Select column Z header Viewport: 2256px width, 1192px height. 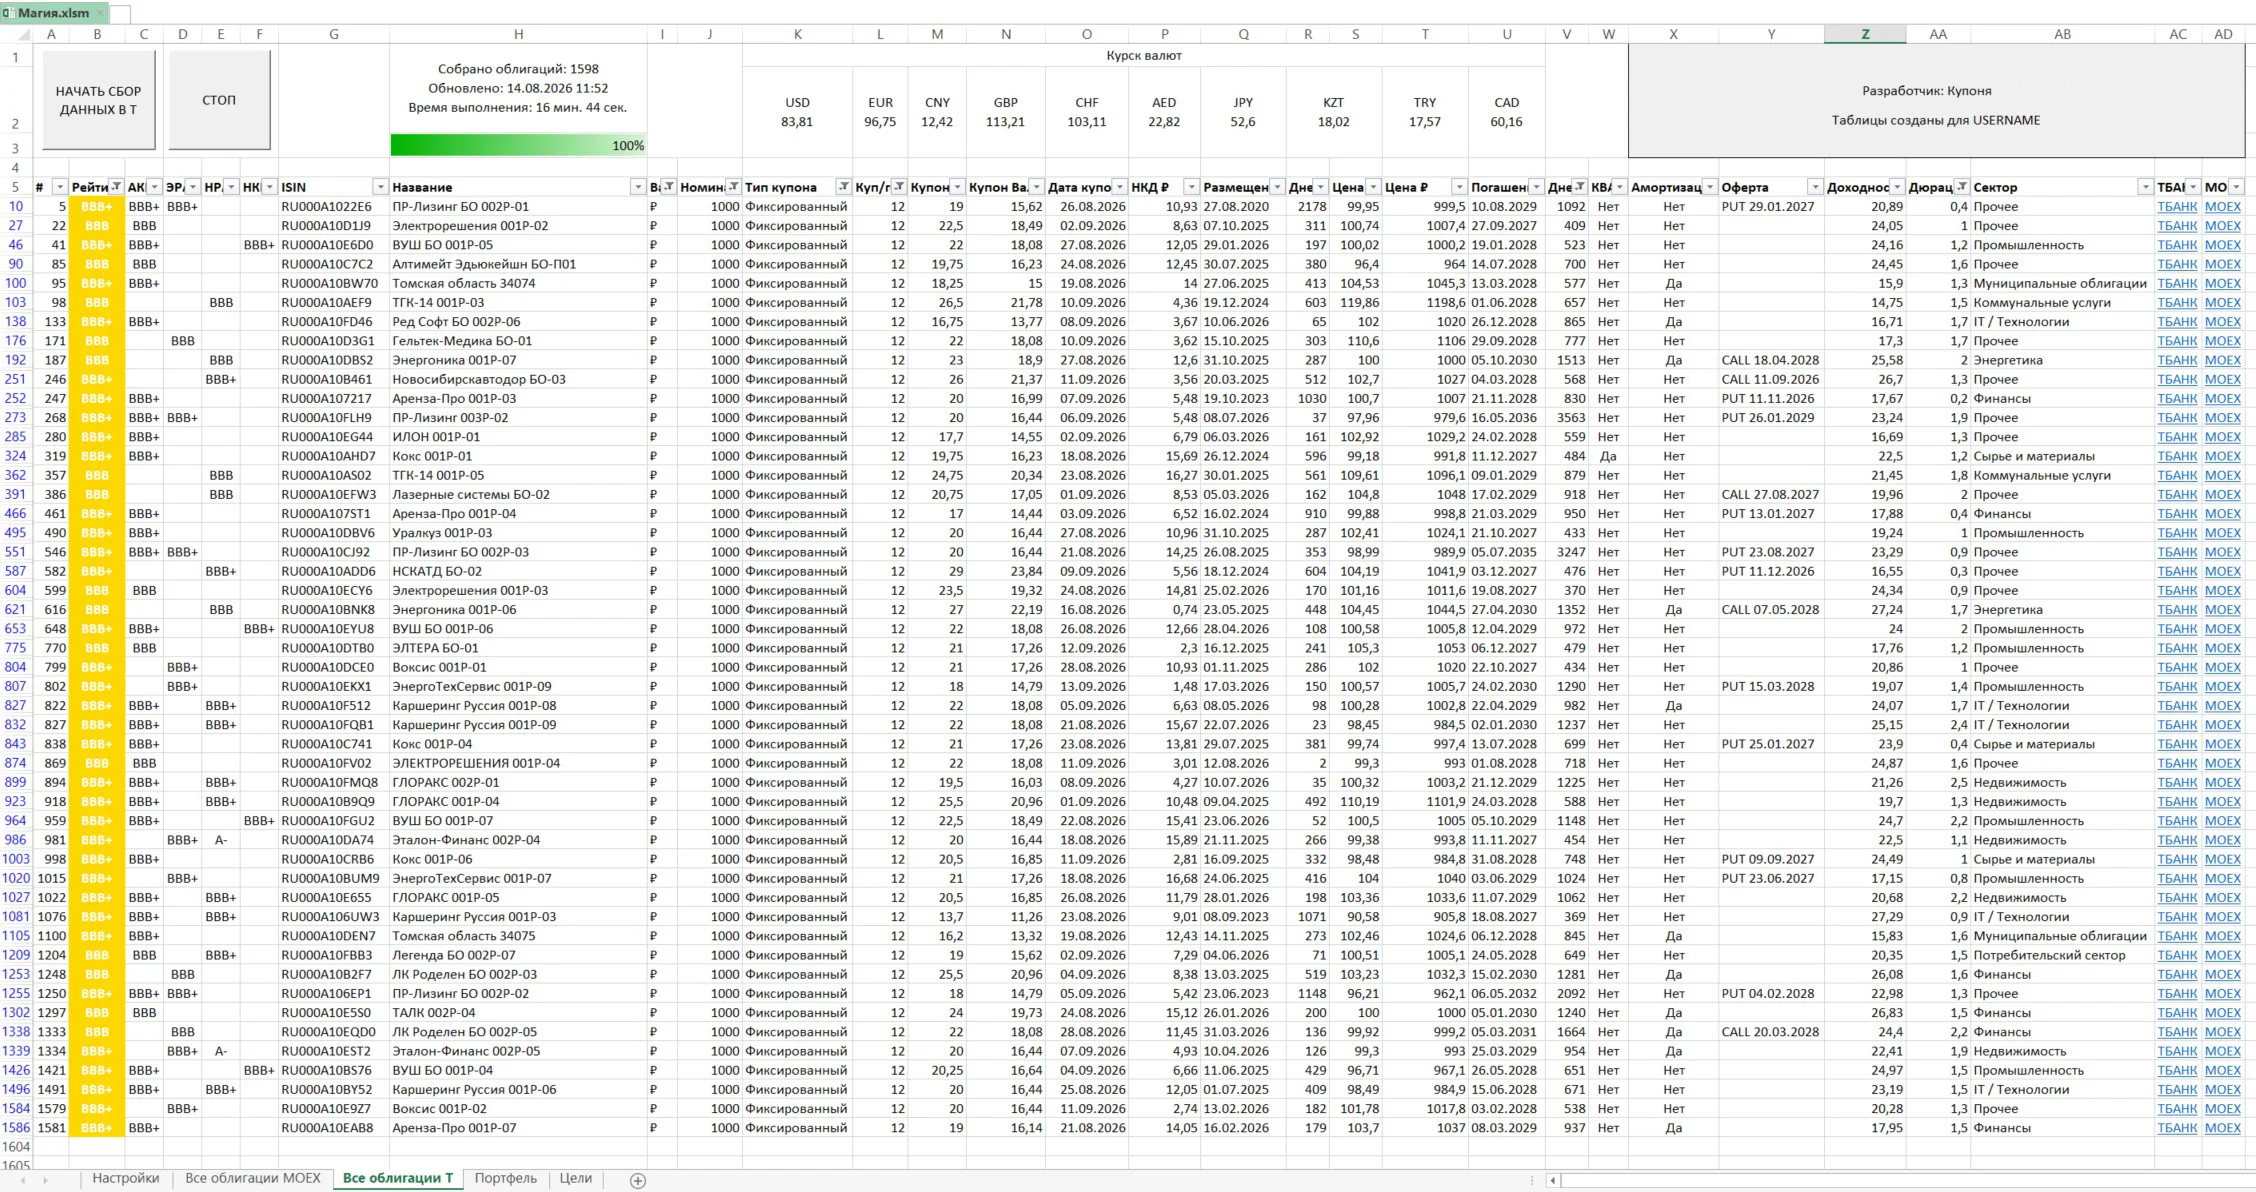[x=1865, y=34]
